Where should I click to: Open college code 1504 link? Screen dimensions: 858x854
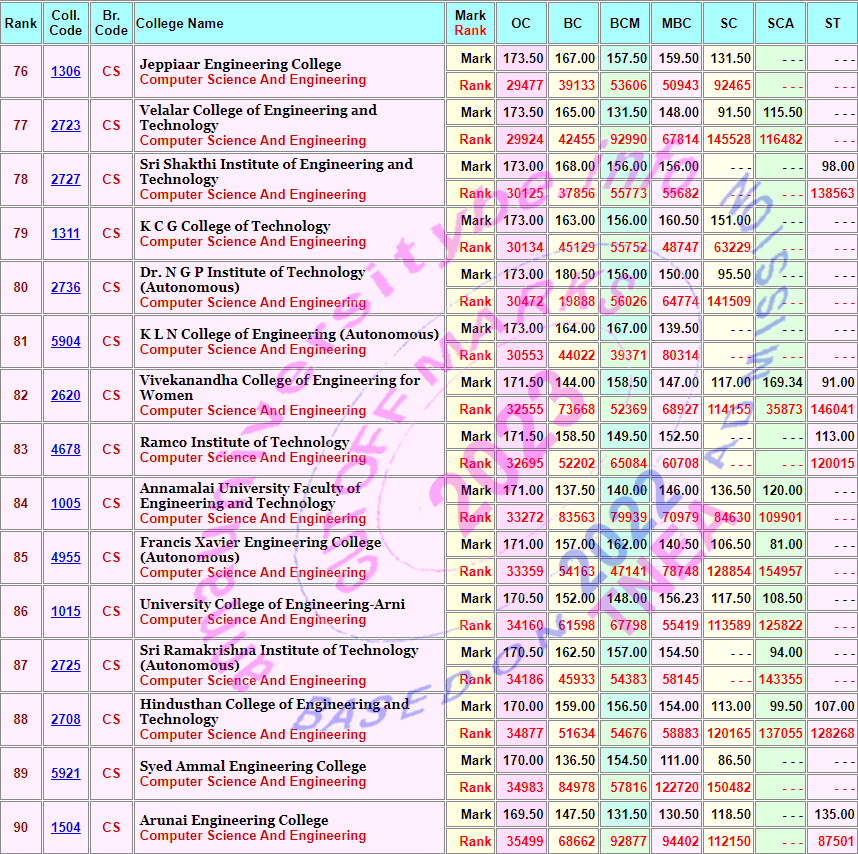pyautogui.click(x=66, y=828)
